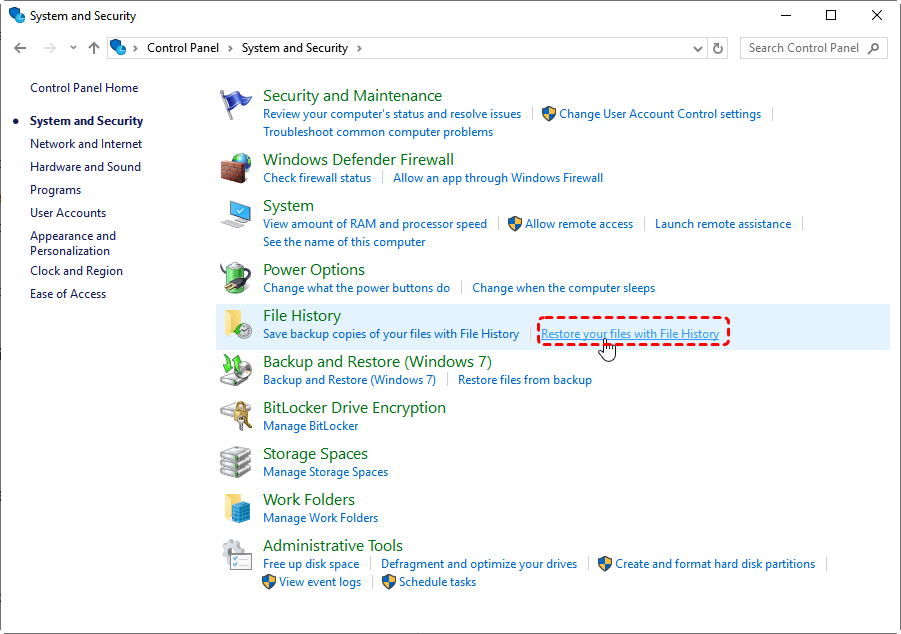Click the Backup and Restore disc icon
The height and width of the screenshot is (634, 901).
236,370
